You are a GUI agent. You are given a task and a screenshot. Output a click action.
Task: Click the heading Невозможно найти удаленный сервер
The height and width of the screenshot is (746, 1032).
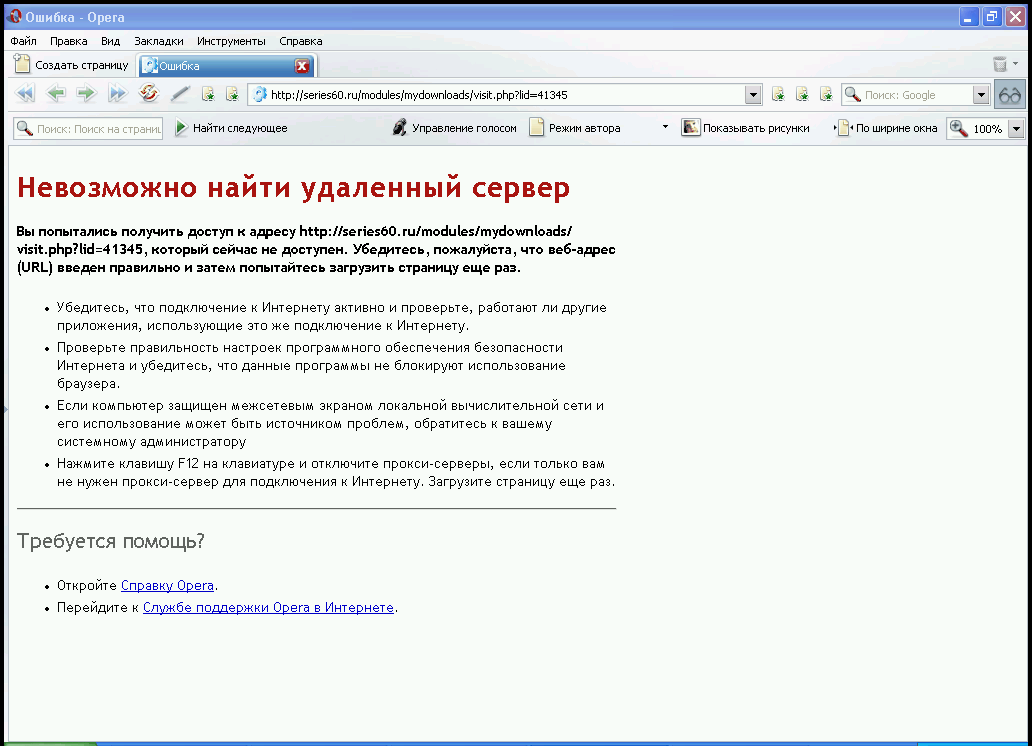pos(294,188)
